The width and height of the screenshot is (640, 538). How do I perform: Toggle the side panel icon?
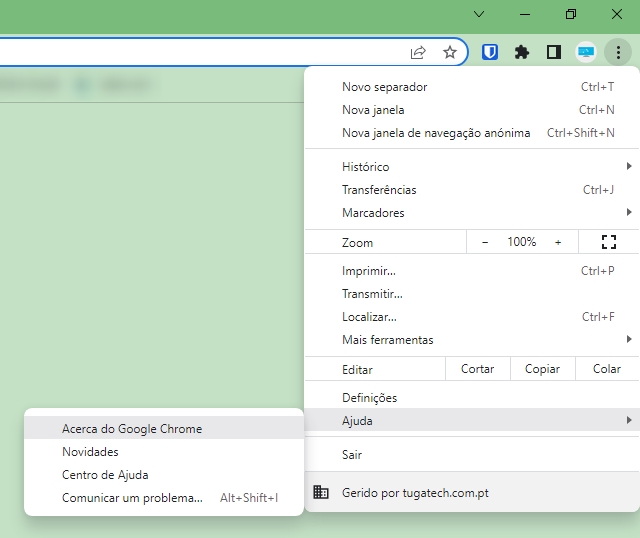click(x=553, y=52)
